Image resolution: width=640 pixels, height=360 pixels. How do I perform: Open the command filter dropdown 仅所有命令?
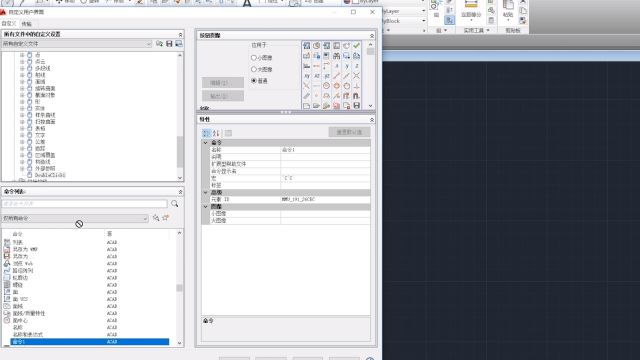click(75, 218)
